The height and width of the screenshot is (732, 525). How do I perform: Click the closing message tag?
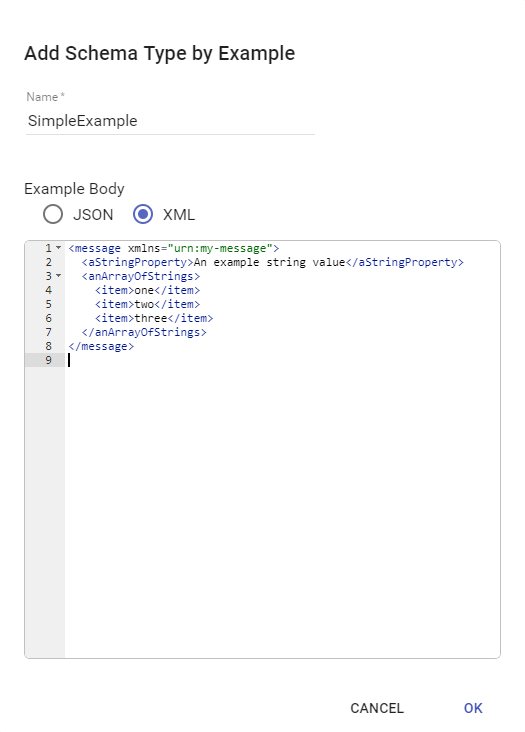[101, 346]
